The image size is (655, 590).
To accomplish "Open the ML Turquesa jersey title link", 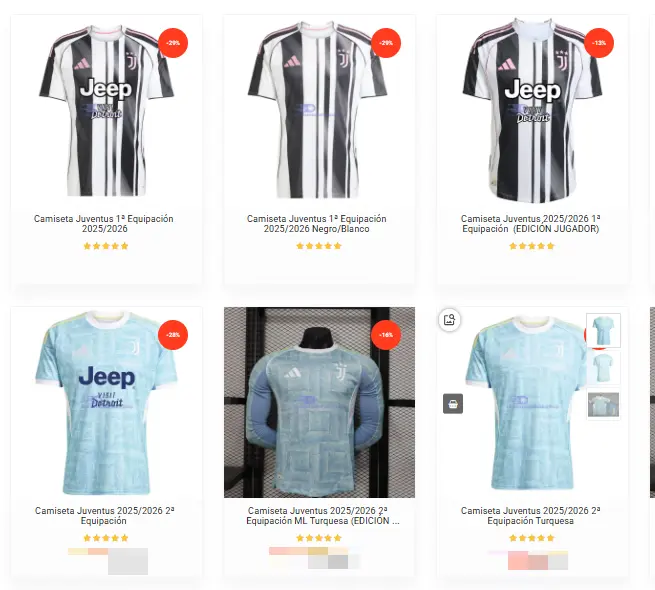I will click(x=322, y=516).
